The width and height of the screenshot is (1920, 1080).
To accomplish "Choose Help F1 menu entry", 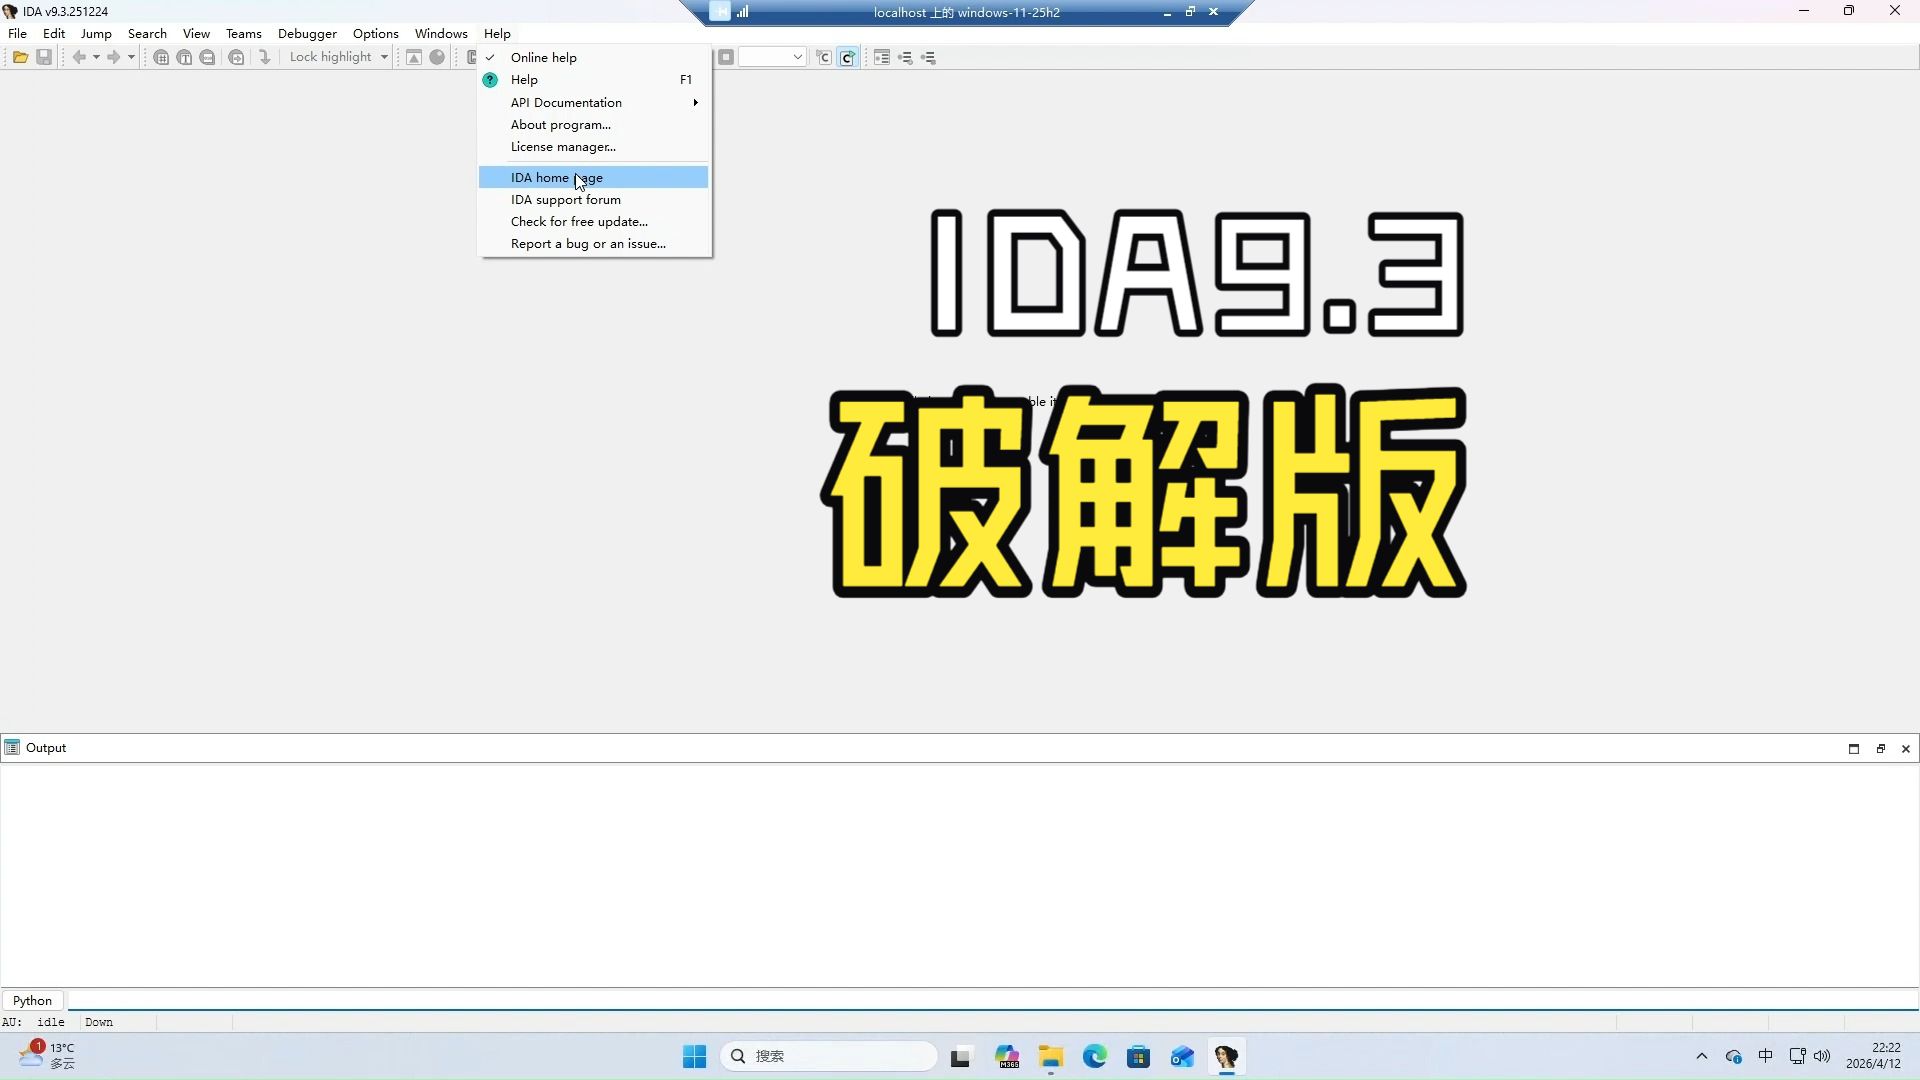I will pos(594,79).
